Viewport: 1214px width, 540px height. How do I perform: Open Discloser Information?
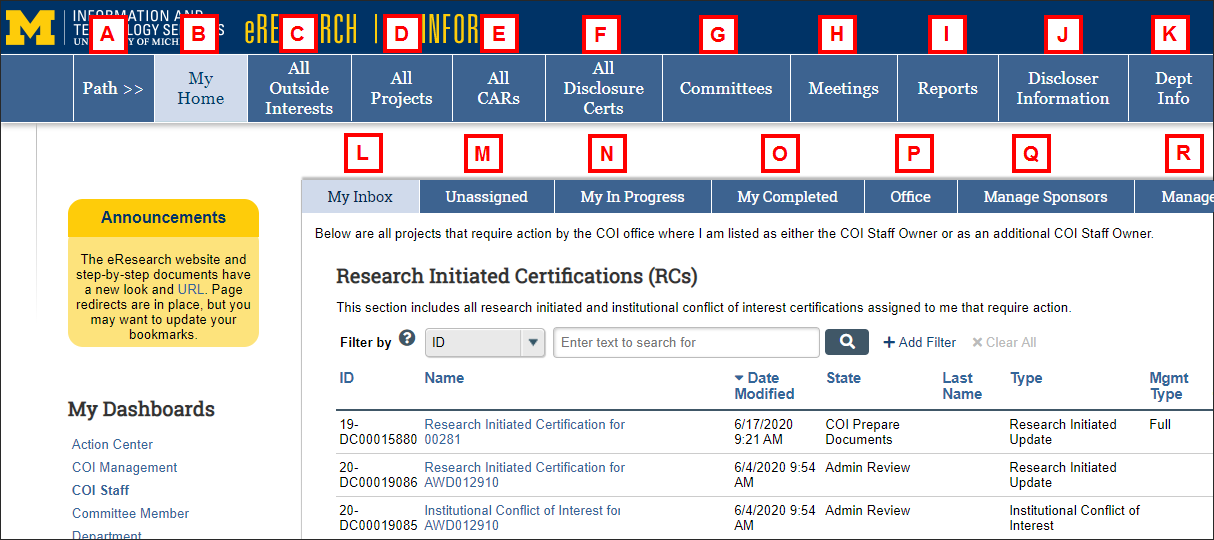1063,88
